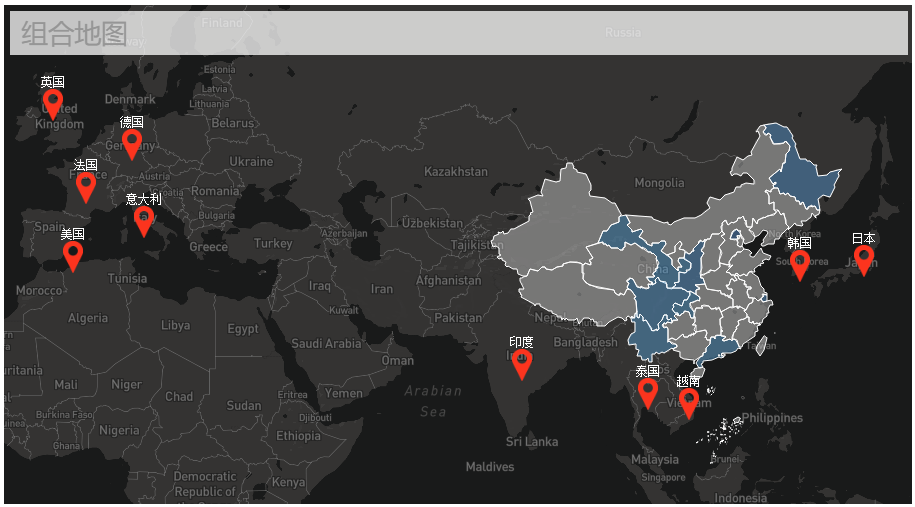Select the Denmark label
The image size is (915, 507).
click(130, 99)
